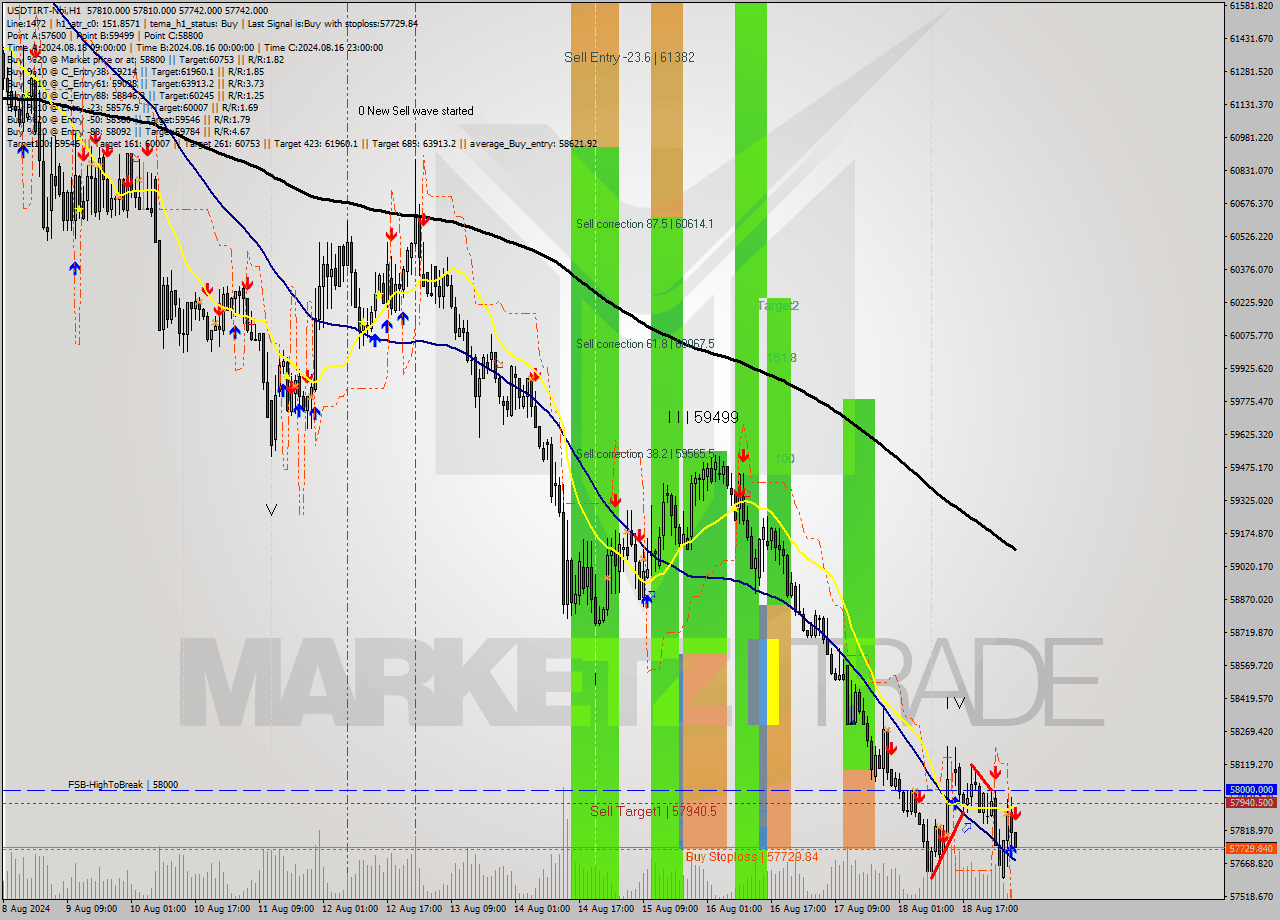This screenshot has width=1280, height=920.
Task: Click the yellow bar inside the blue rectangle
Action: 773,682
